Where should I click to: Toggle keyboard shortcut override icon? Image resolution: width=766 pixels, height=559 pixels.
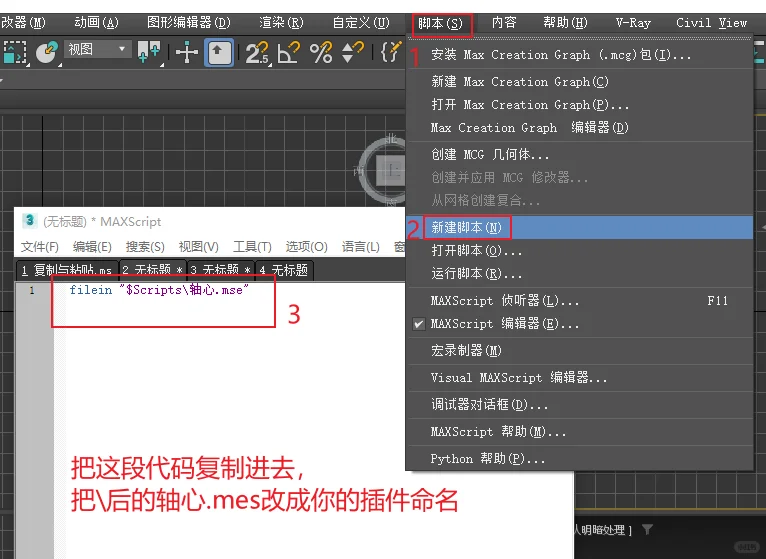coord(218,52)
